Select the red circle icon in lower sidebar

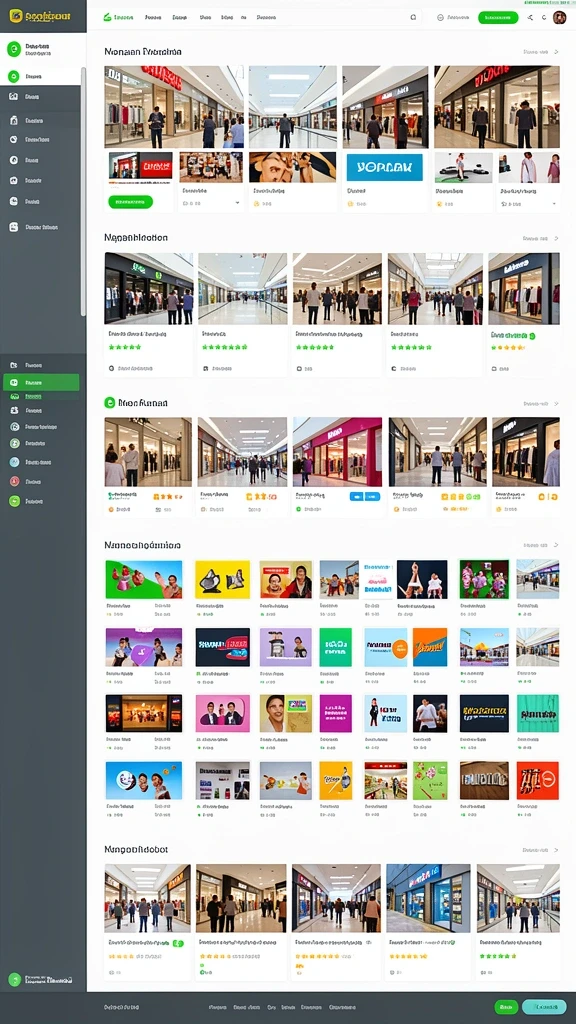point(14,481)
